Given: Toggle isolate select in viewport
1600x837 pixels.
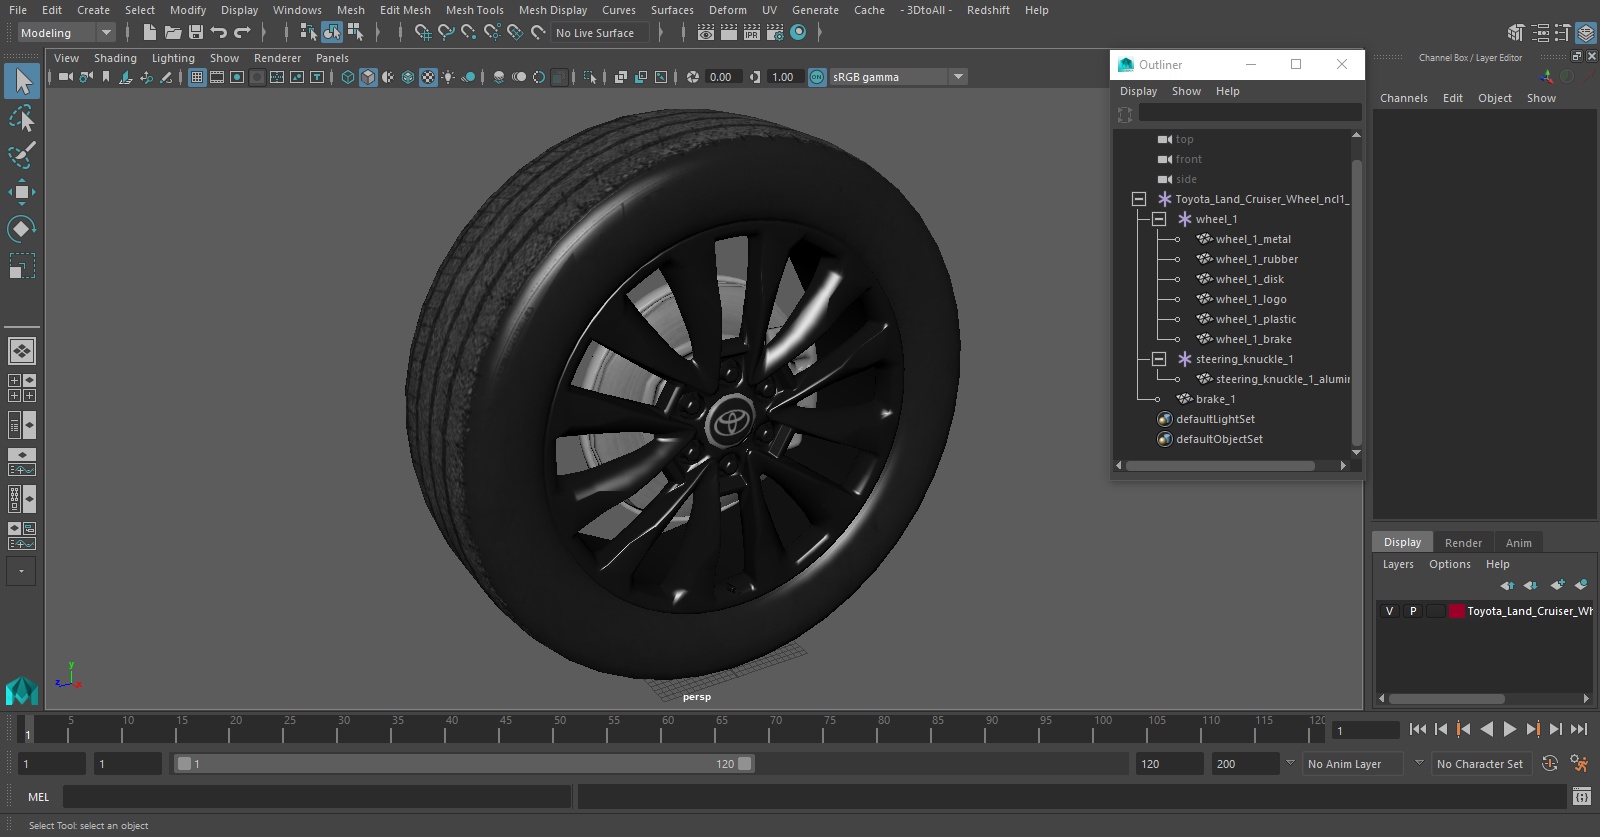Looking at the screenshot, I should pos(590,77).
